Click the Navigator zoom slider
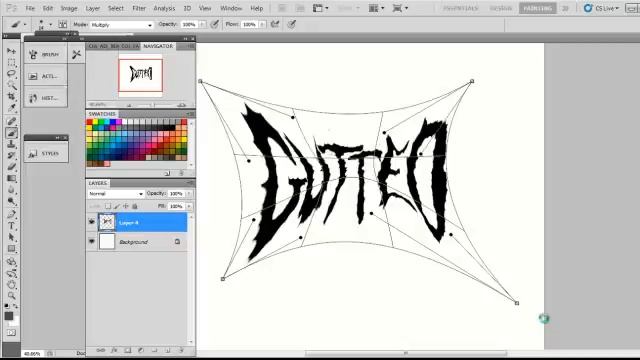 coord(154,105)
